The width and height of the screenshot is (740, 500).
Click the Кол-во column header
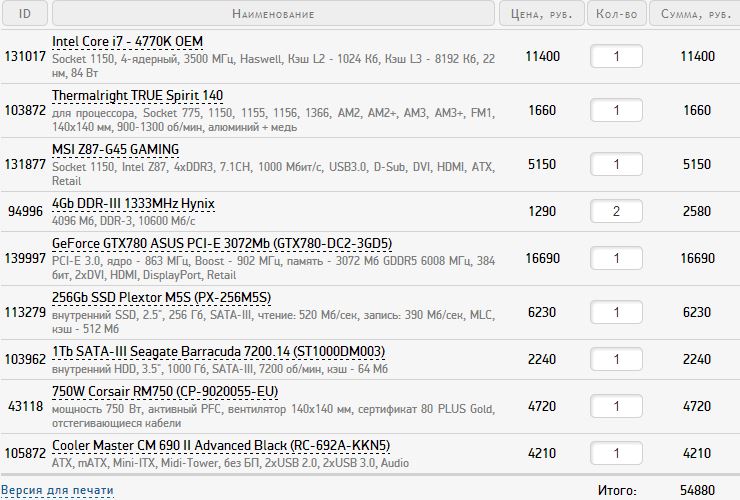tap(617, 13)
